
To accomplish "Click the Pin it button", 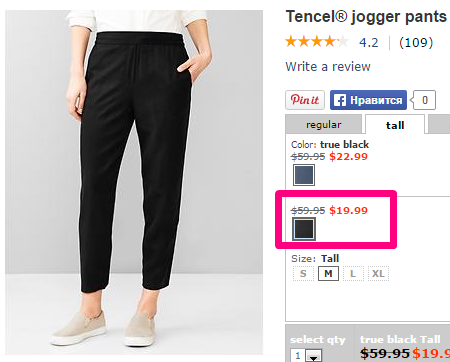I will coord(305,100).
